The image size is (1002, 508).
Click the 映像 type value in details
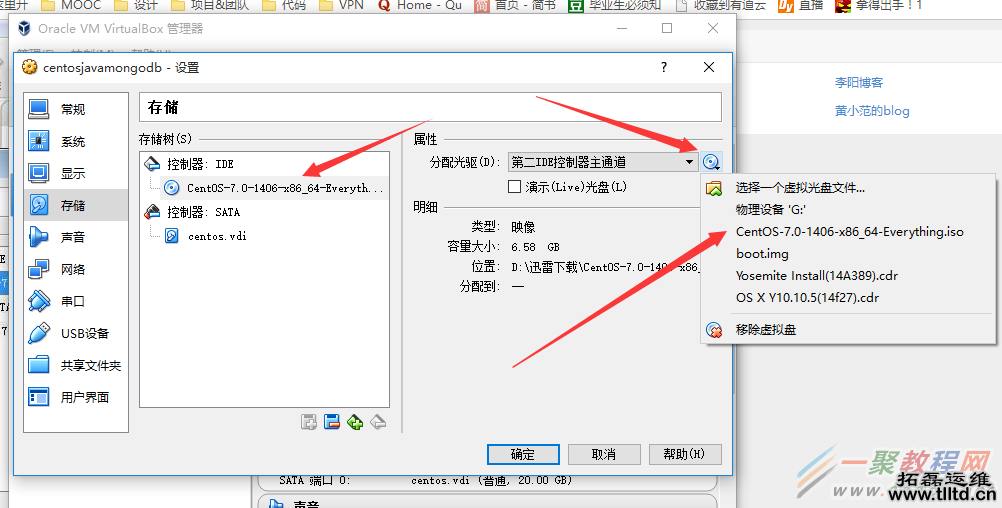(523, 227)
